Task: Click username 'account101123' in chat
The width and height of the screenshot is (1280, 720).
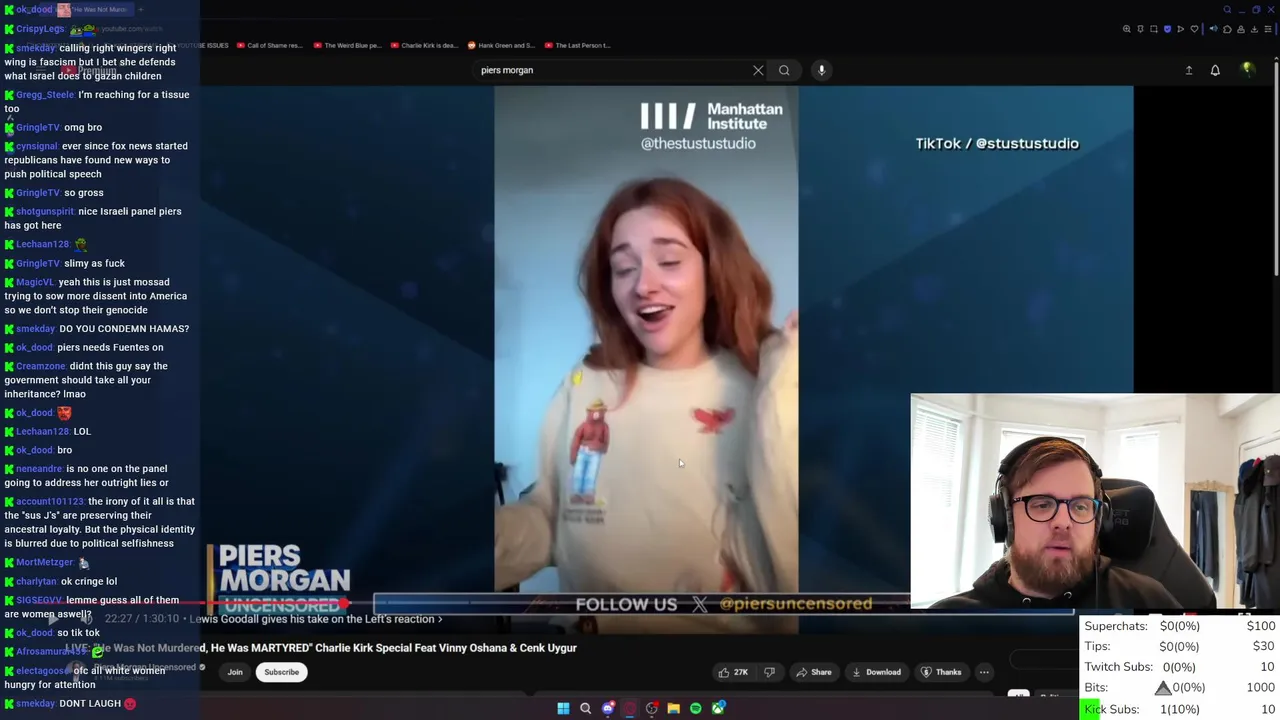Action: tap(50, 502)
